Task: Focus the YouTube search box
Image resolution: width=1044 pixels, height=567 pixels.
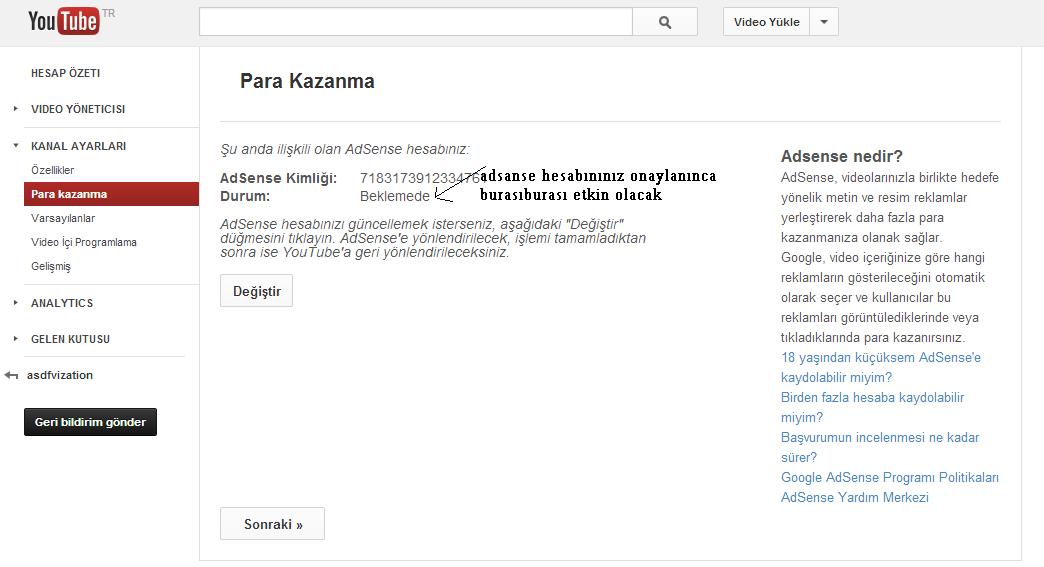Action: pos(415,22)
